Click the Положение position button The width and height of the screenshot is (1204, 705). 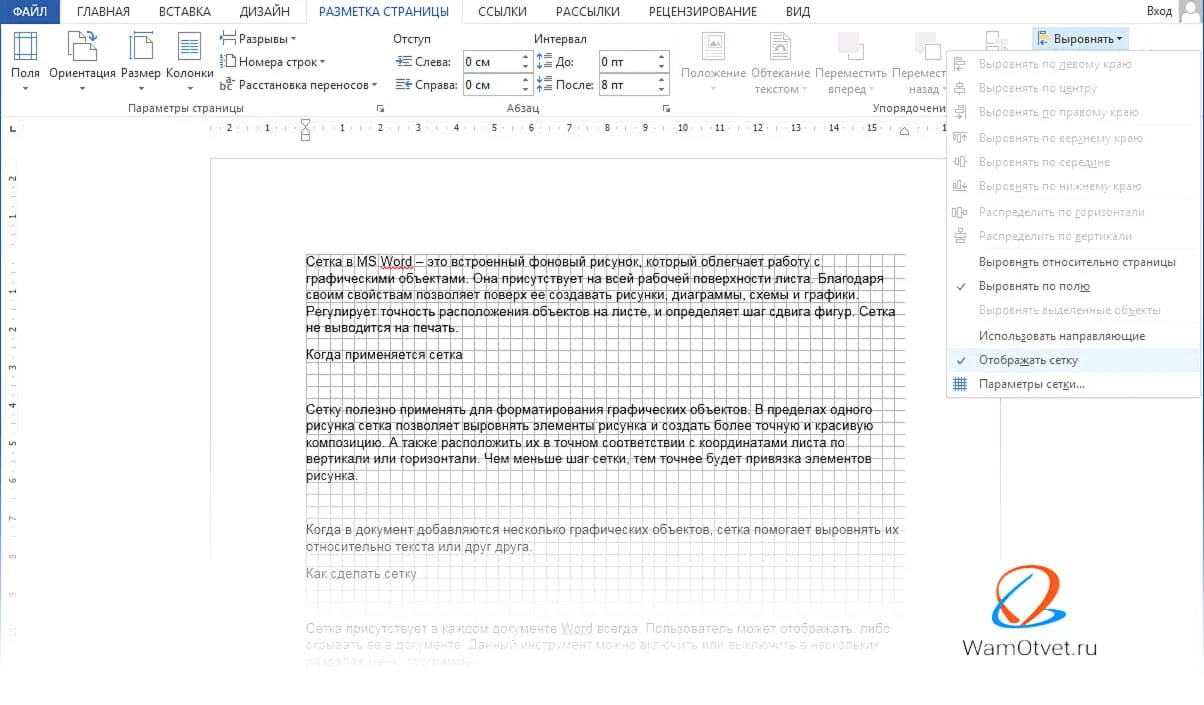click(713, 61)
